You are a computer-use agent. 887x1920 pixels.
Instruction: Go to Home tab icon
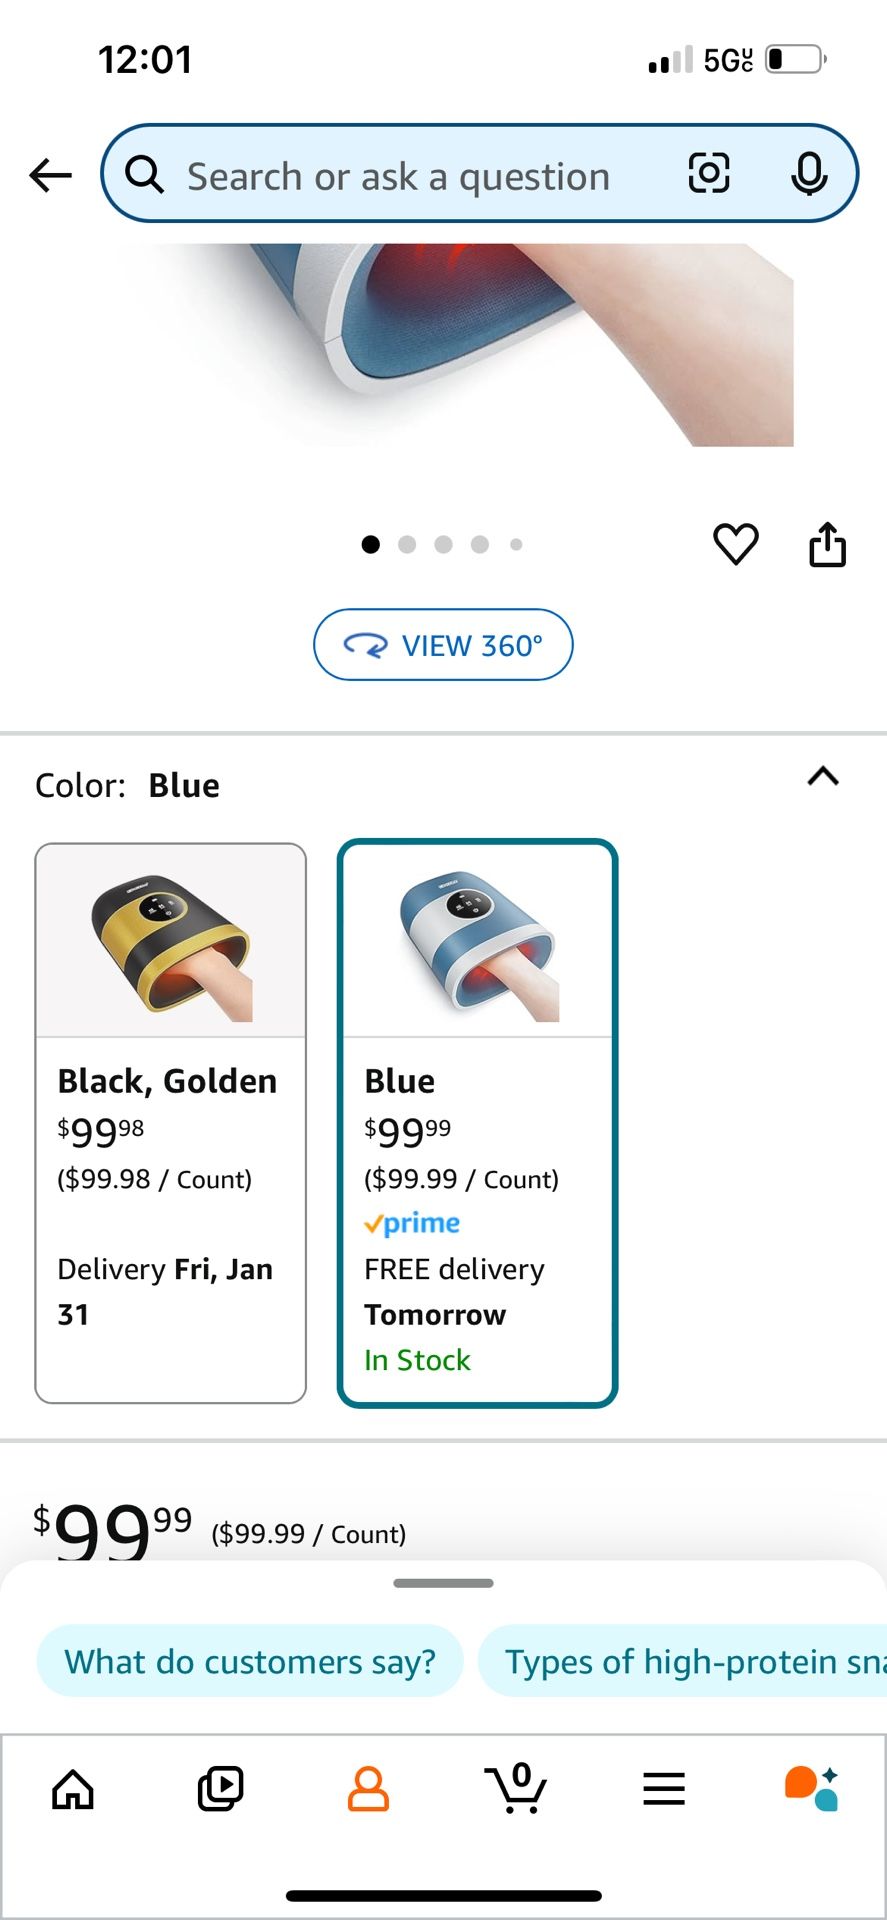[x=73, y=1789]
